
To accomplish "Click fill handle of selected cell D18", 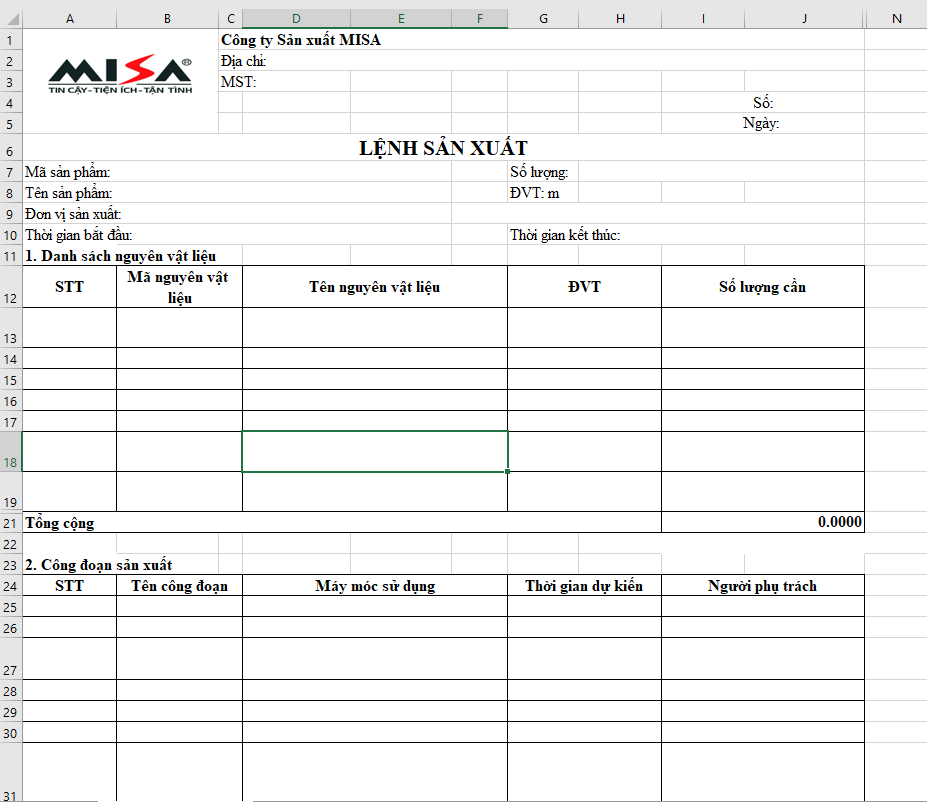I will tap(507, 471).
